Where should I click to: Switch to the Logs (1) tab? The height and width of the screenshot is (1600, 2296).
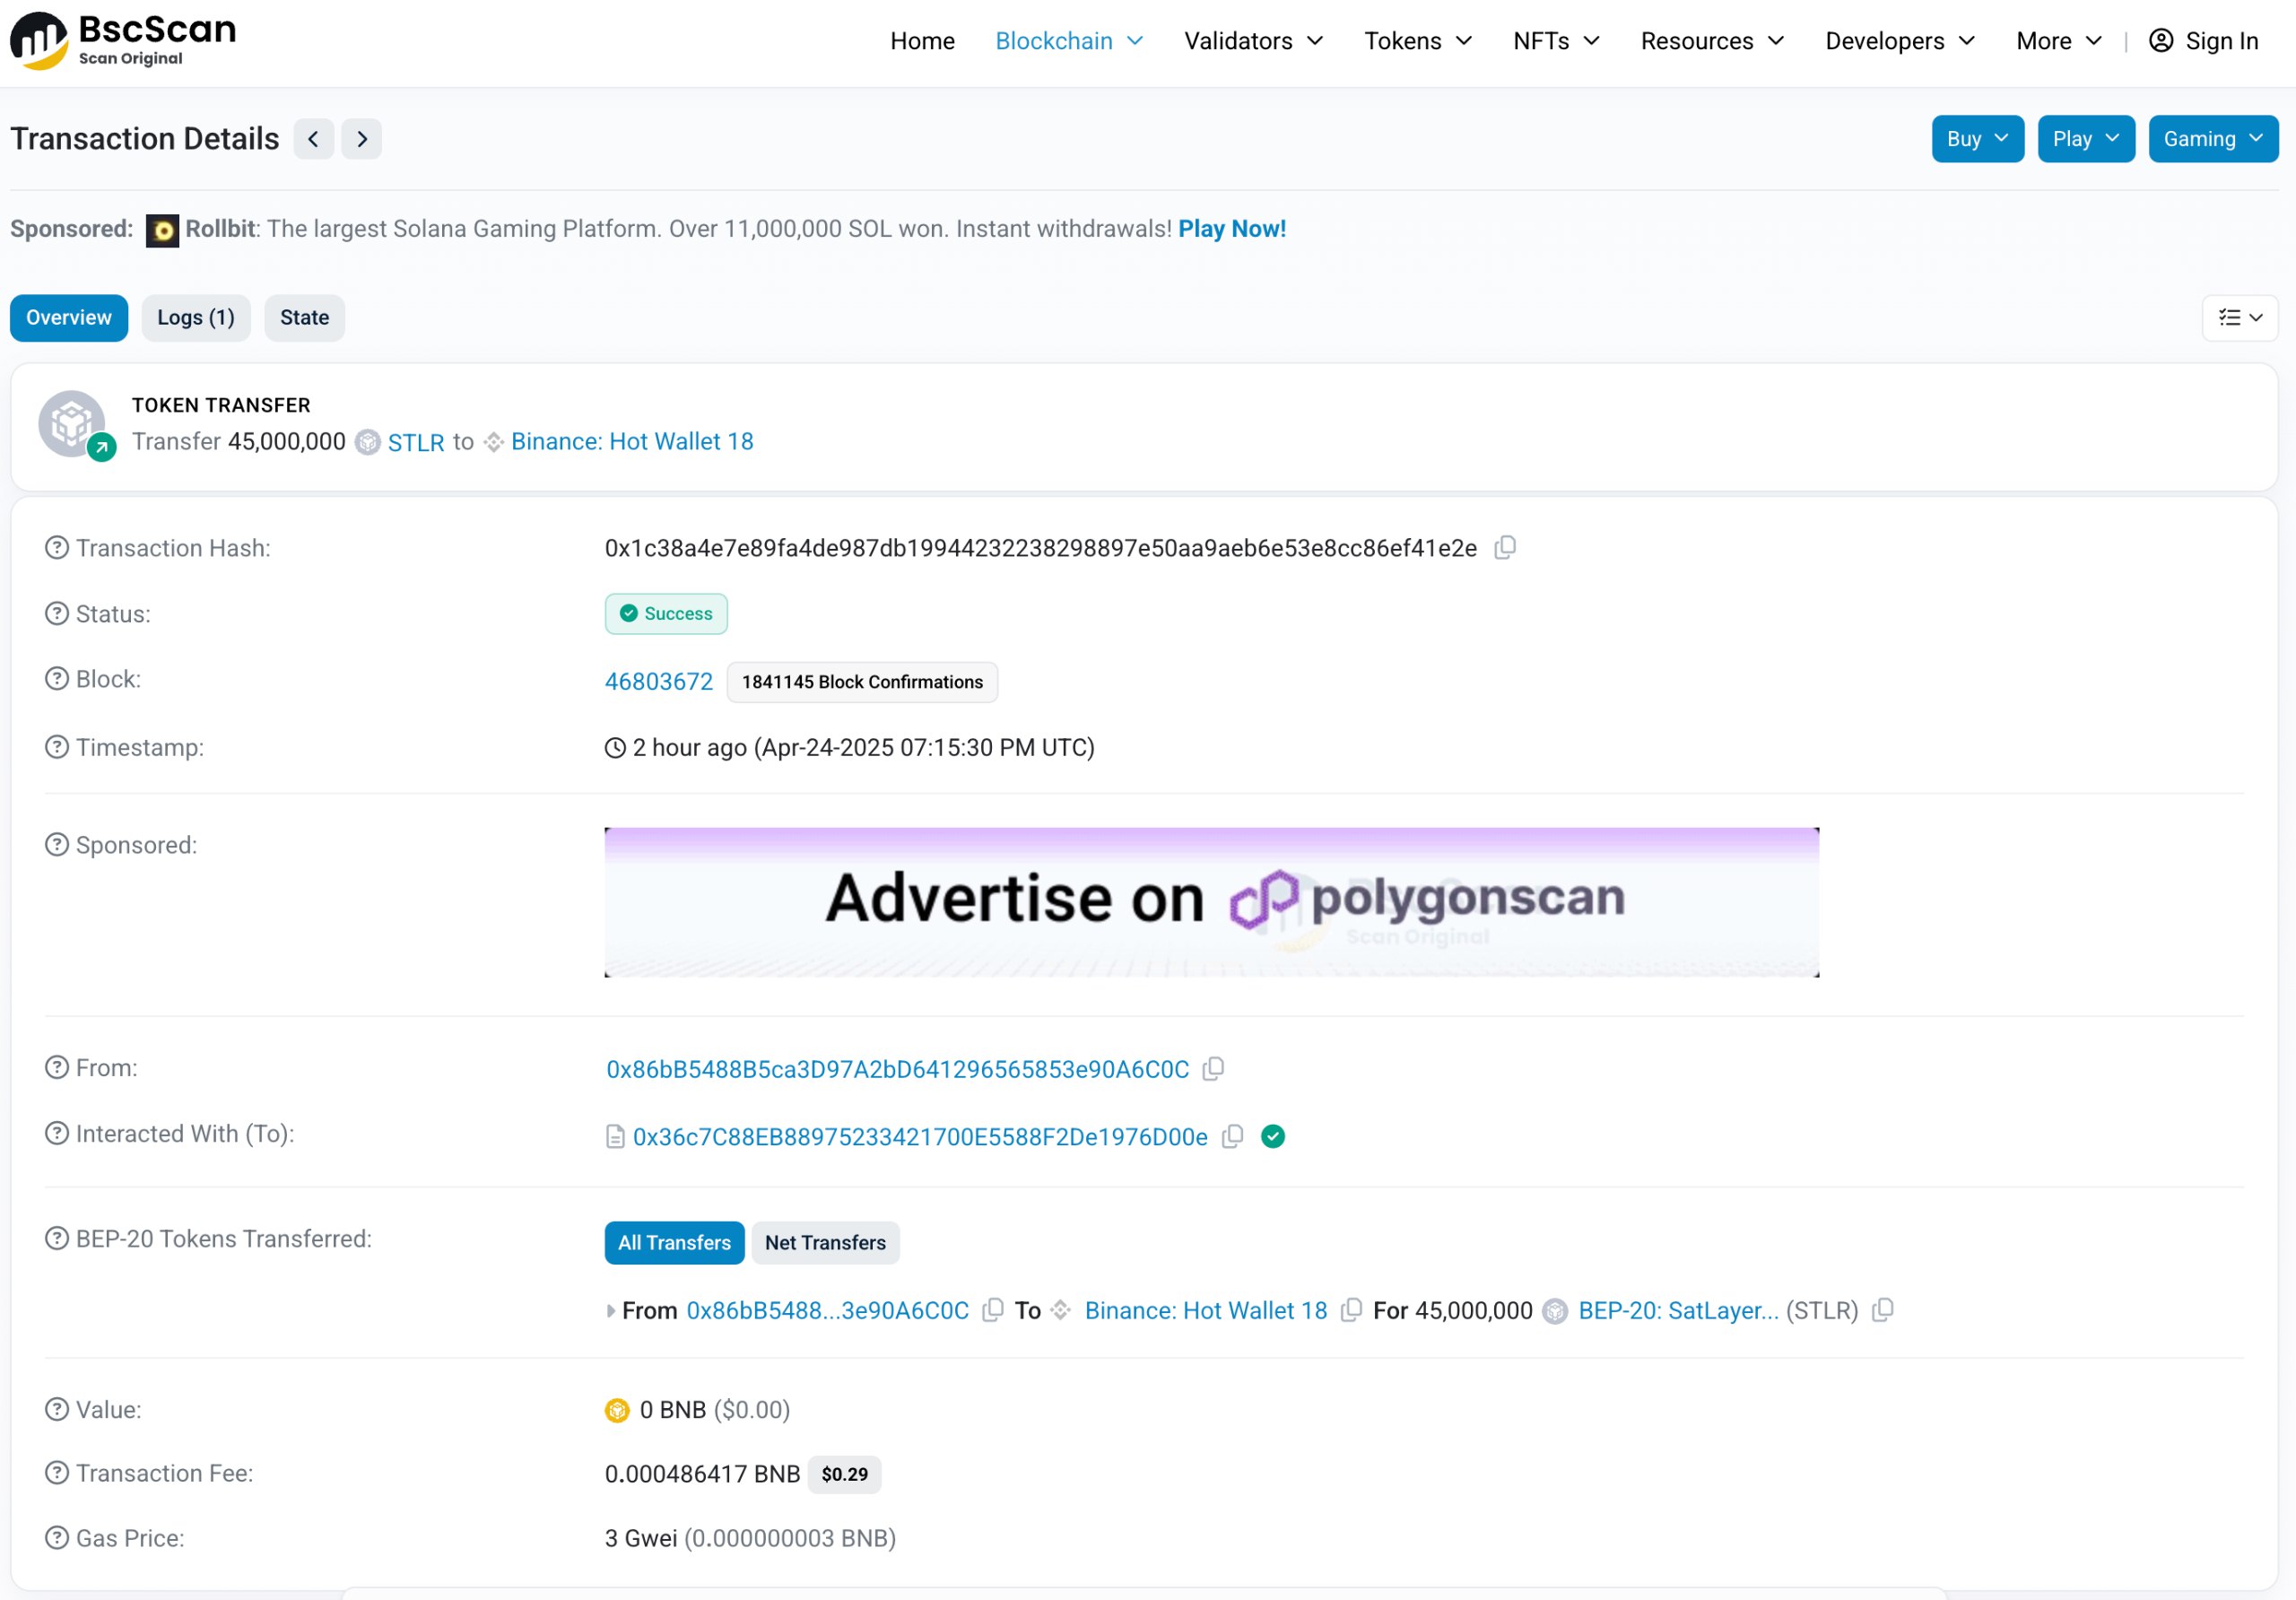196,318
